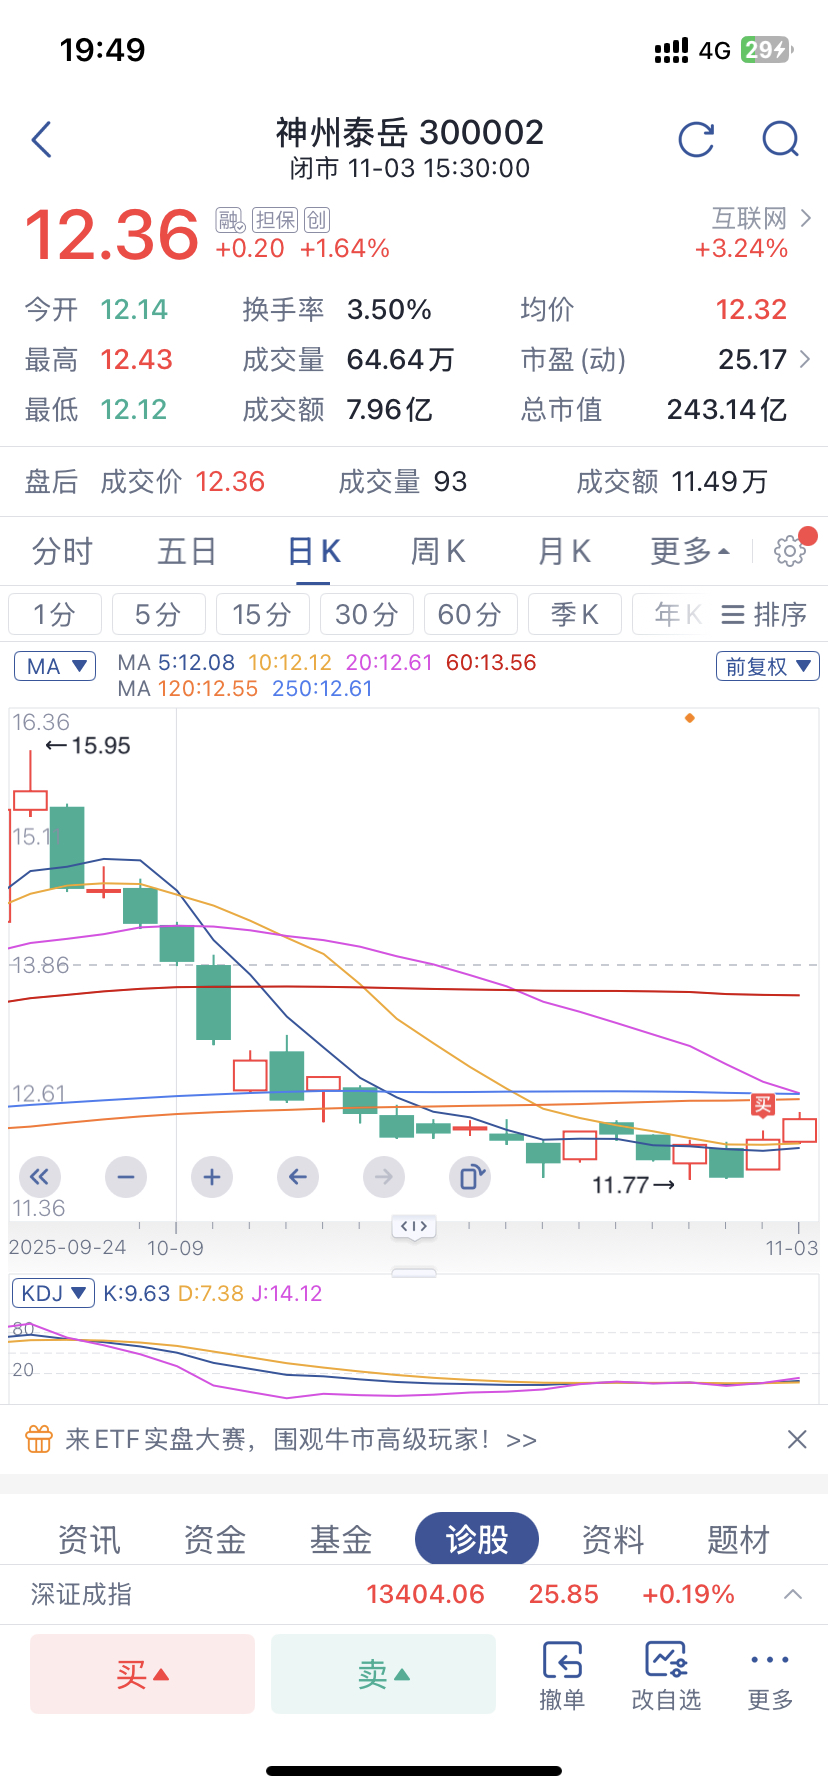Zoom out the K-line chart with minus

pyautogui.click(x=126, y=1177)
